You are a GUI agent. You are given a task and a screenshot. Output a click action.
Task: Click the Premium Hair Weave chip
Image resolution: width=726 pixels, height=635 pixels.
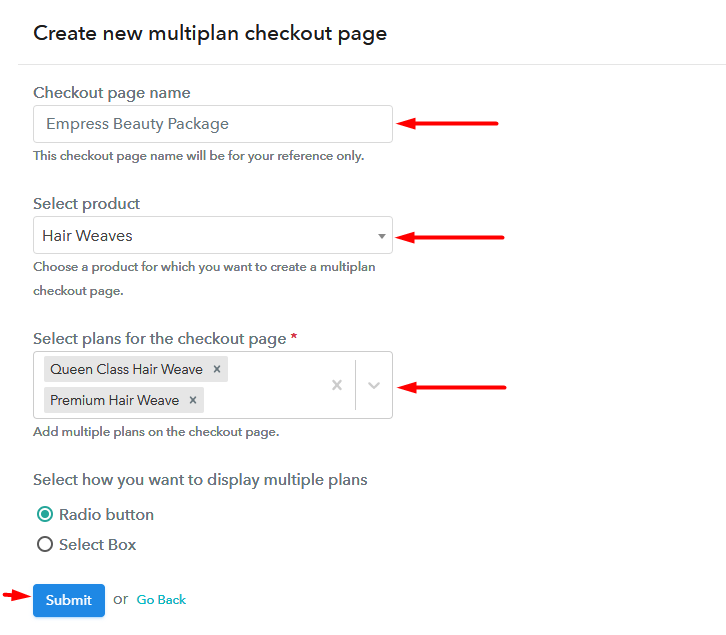[x=114, y=400]
